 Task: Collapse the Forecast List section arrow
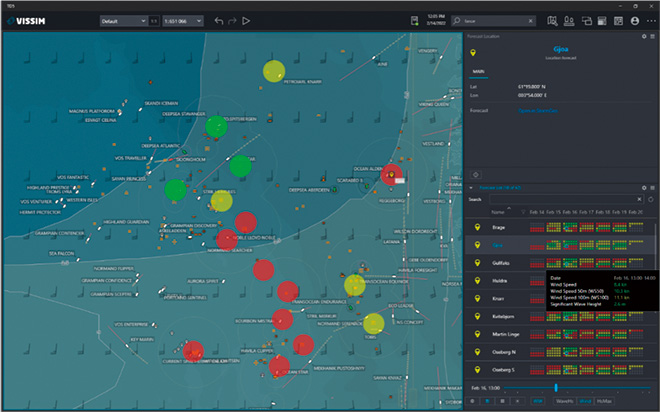coord(471,188)
